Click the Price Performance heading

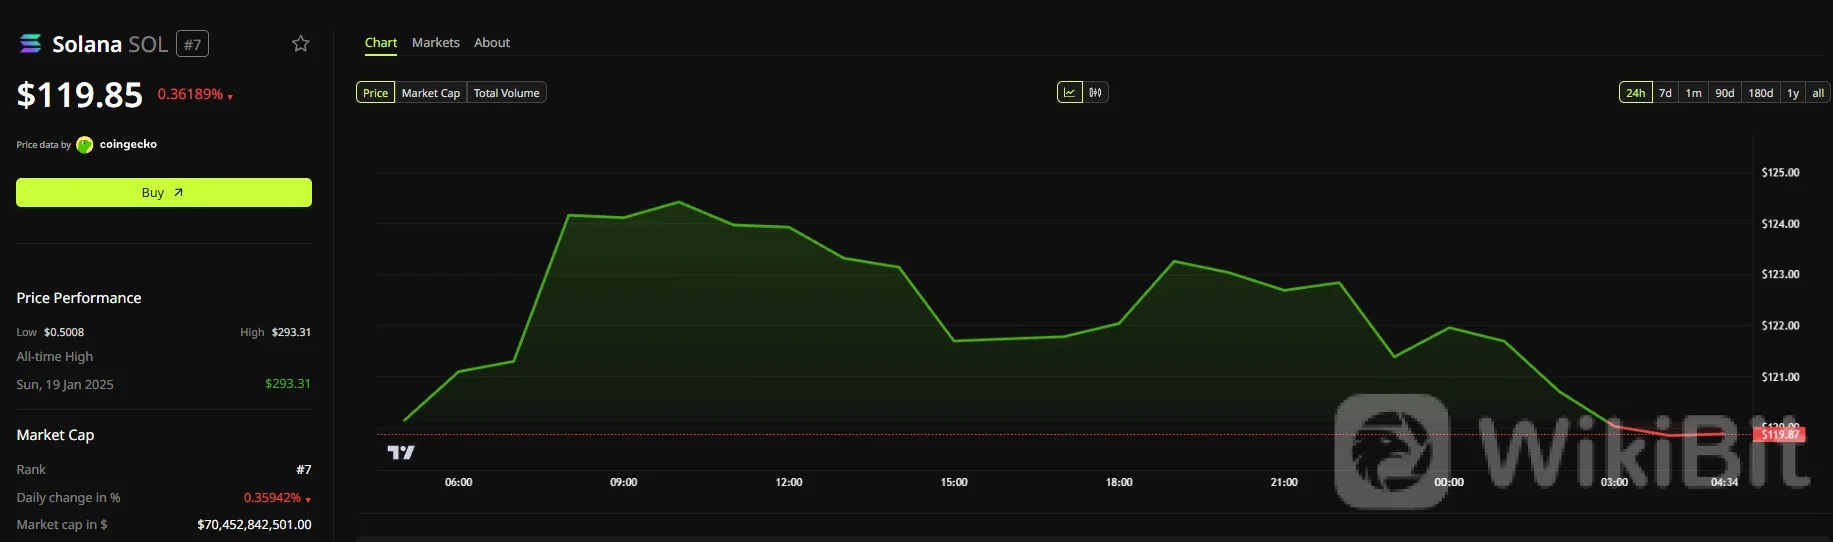(x=79, y=298)
